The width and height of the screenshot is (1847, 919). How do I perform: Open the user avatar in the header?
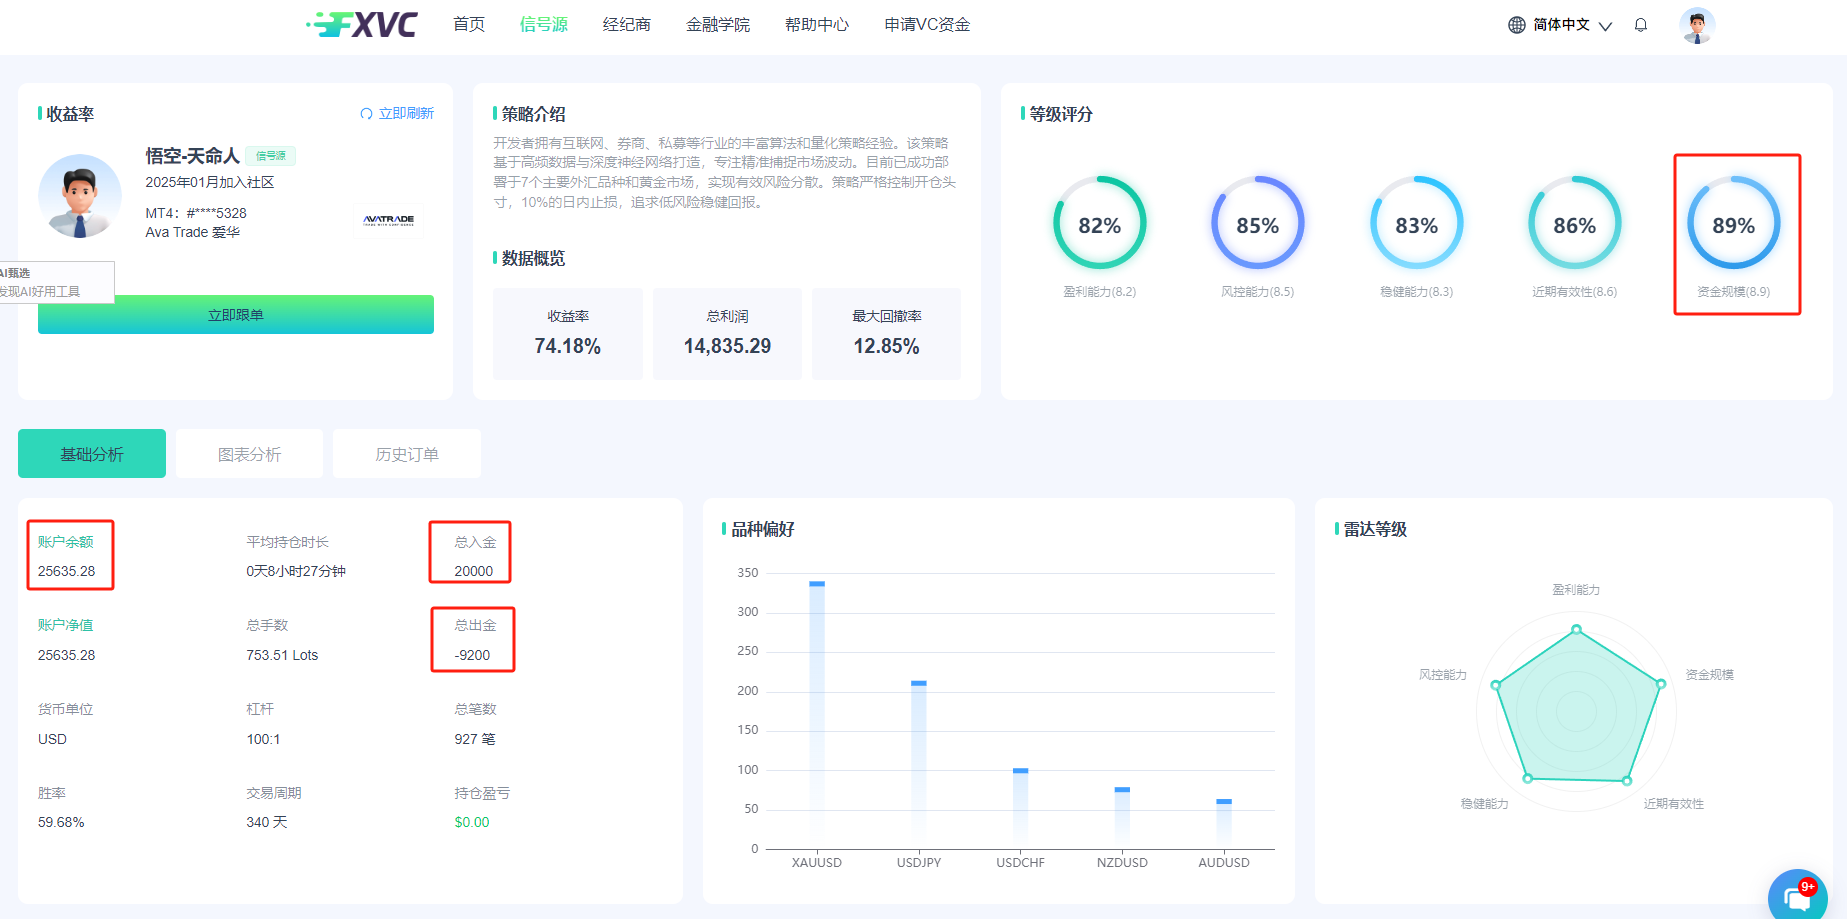click(1696, 25)
